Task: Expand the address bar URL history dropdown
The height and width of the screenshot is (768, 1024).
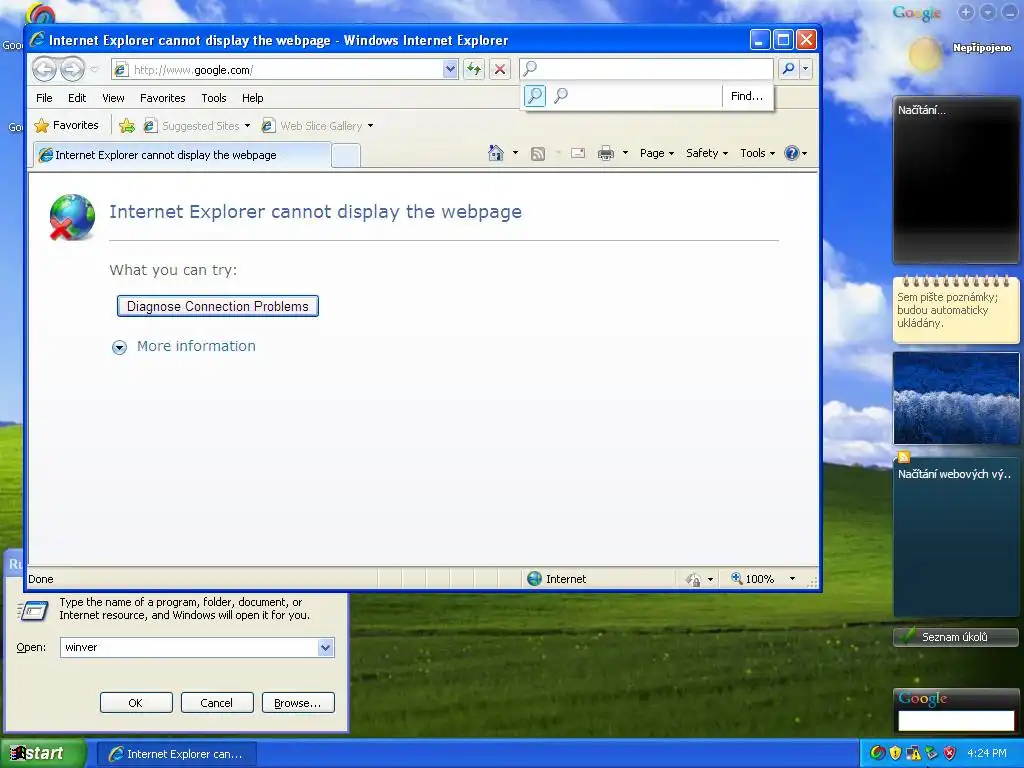Action: 450,69
